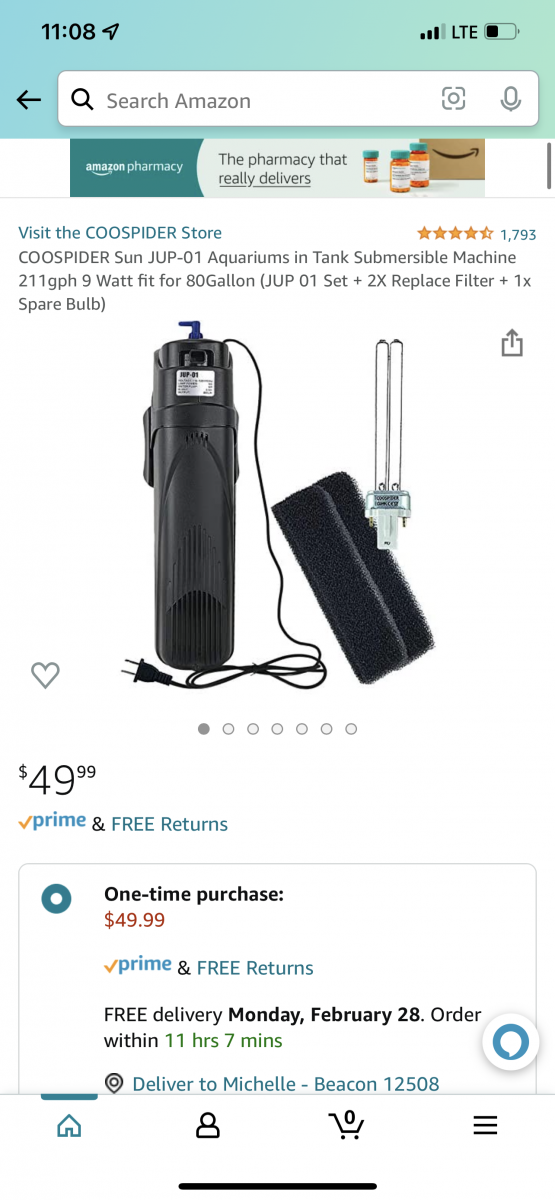
Task: Select second image carousel dot
Action: point(228,729)
